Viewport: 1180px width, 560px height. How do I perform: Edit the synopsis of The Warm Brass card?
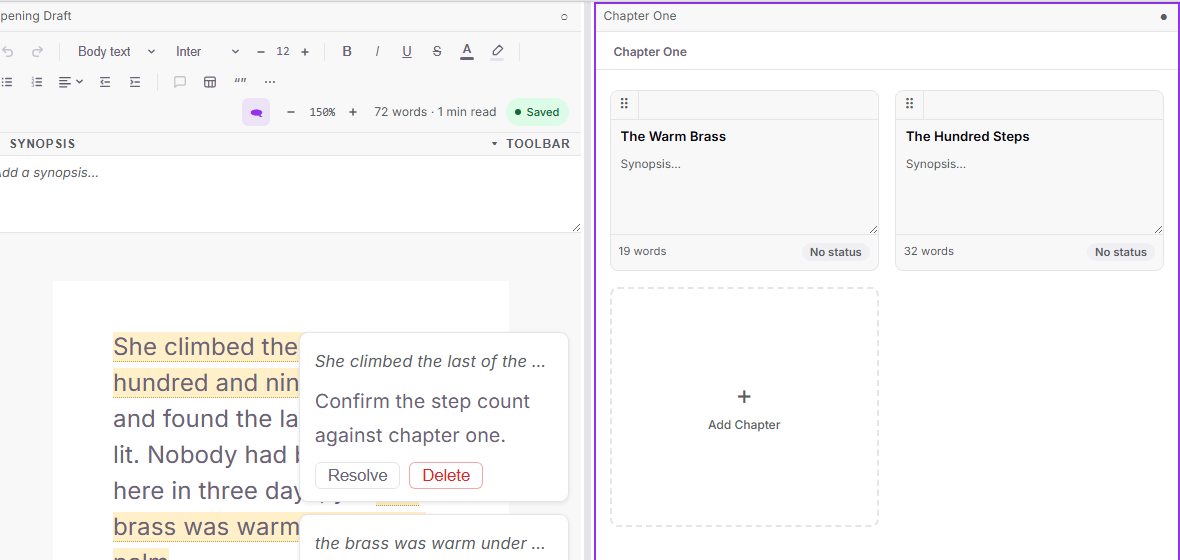[744, 193]
